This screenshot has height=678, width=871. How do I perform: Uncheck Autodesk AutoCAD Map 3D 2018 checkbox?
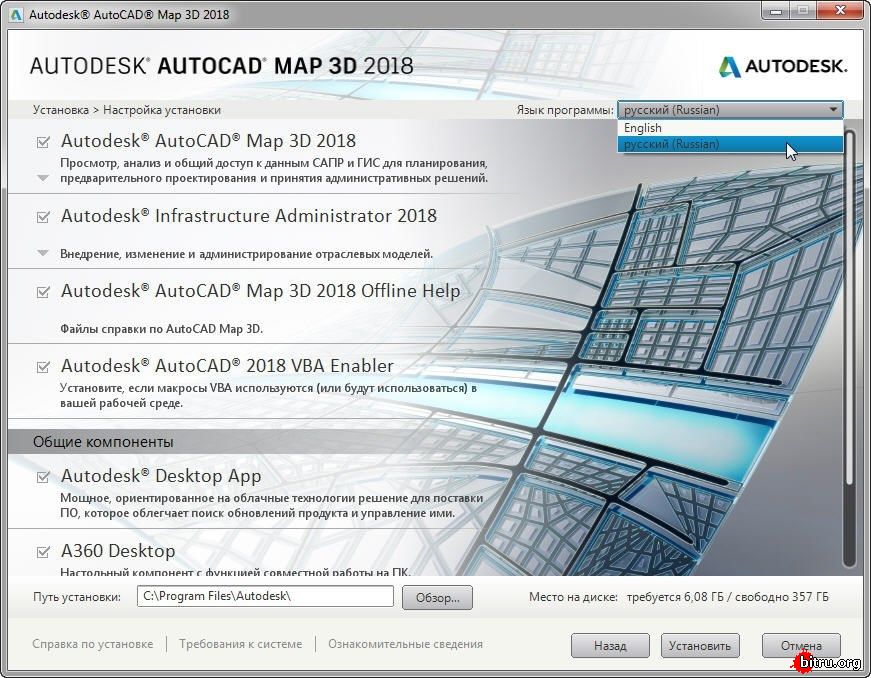point(43,142)
